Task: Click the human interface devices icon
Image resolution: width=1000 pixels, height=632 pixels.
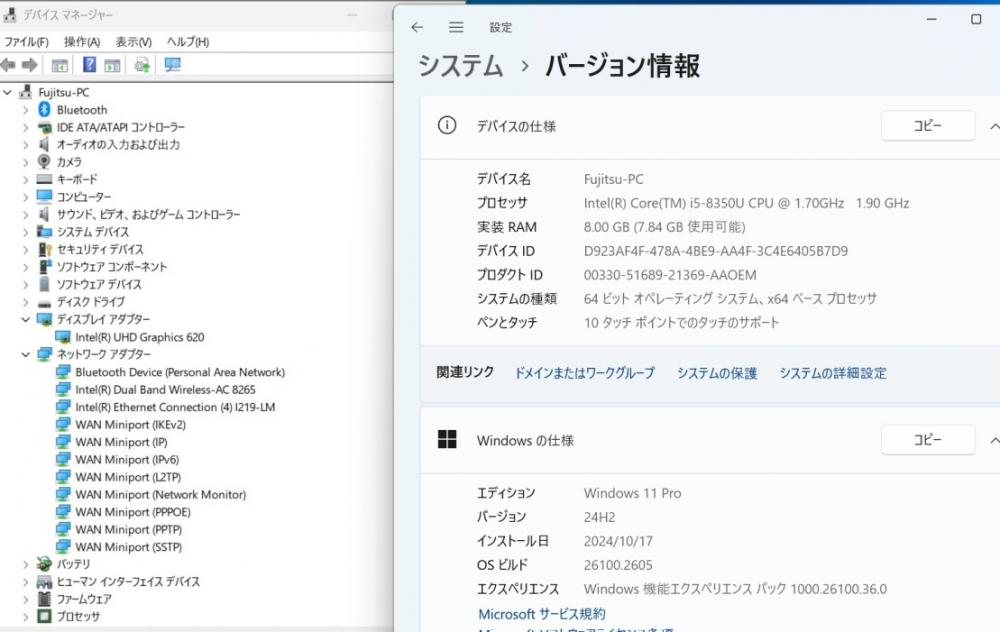Action: (44, 582)
